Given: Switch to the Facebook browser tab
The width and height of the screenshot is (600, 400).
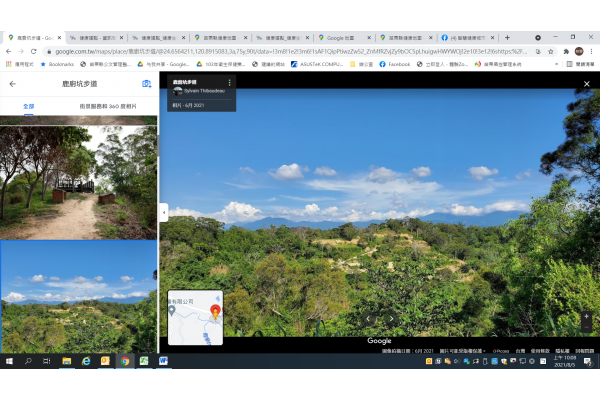Looking at the screenshot, I should click(x=468, y=38).
